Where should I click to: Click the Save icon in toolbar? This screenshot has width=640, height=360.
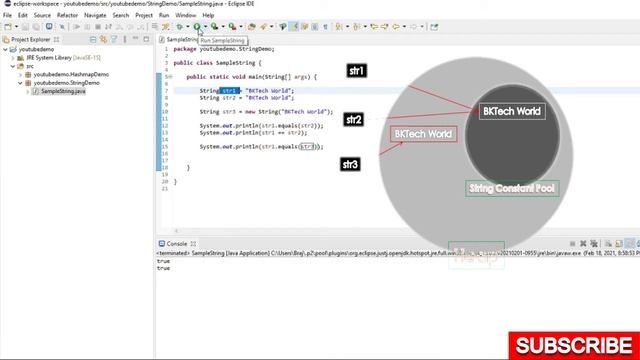click(25, 27)
